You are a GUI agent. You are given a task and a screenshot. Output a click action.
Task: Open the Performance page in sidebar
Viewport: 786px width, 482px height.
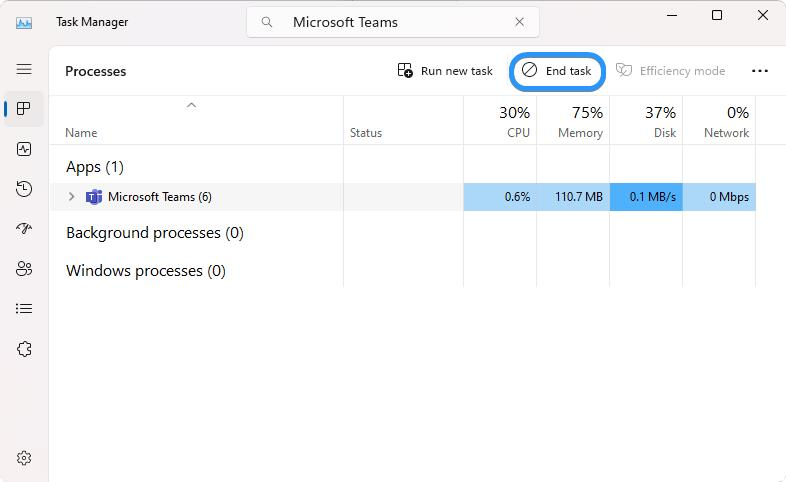click(x=24, y=149)
